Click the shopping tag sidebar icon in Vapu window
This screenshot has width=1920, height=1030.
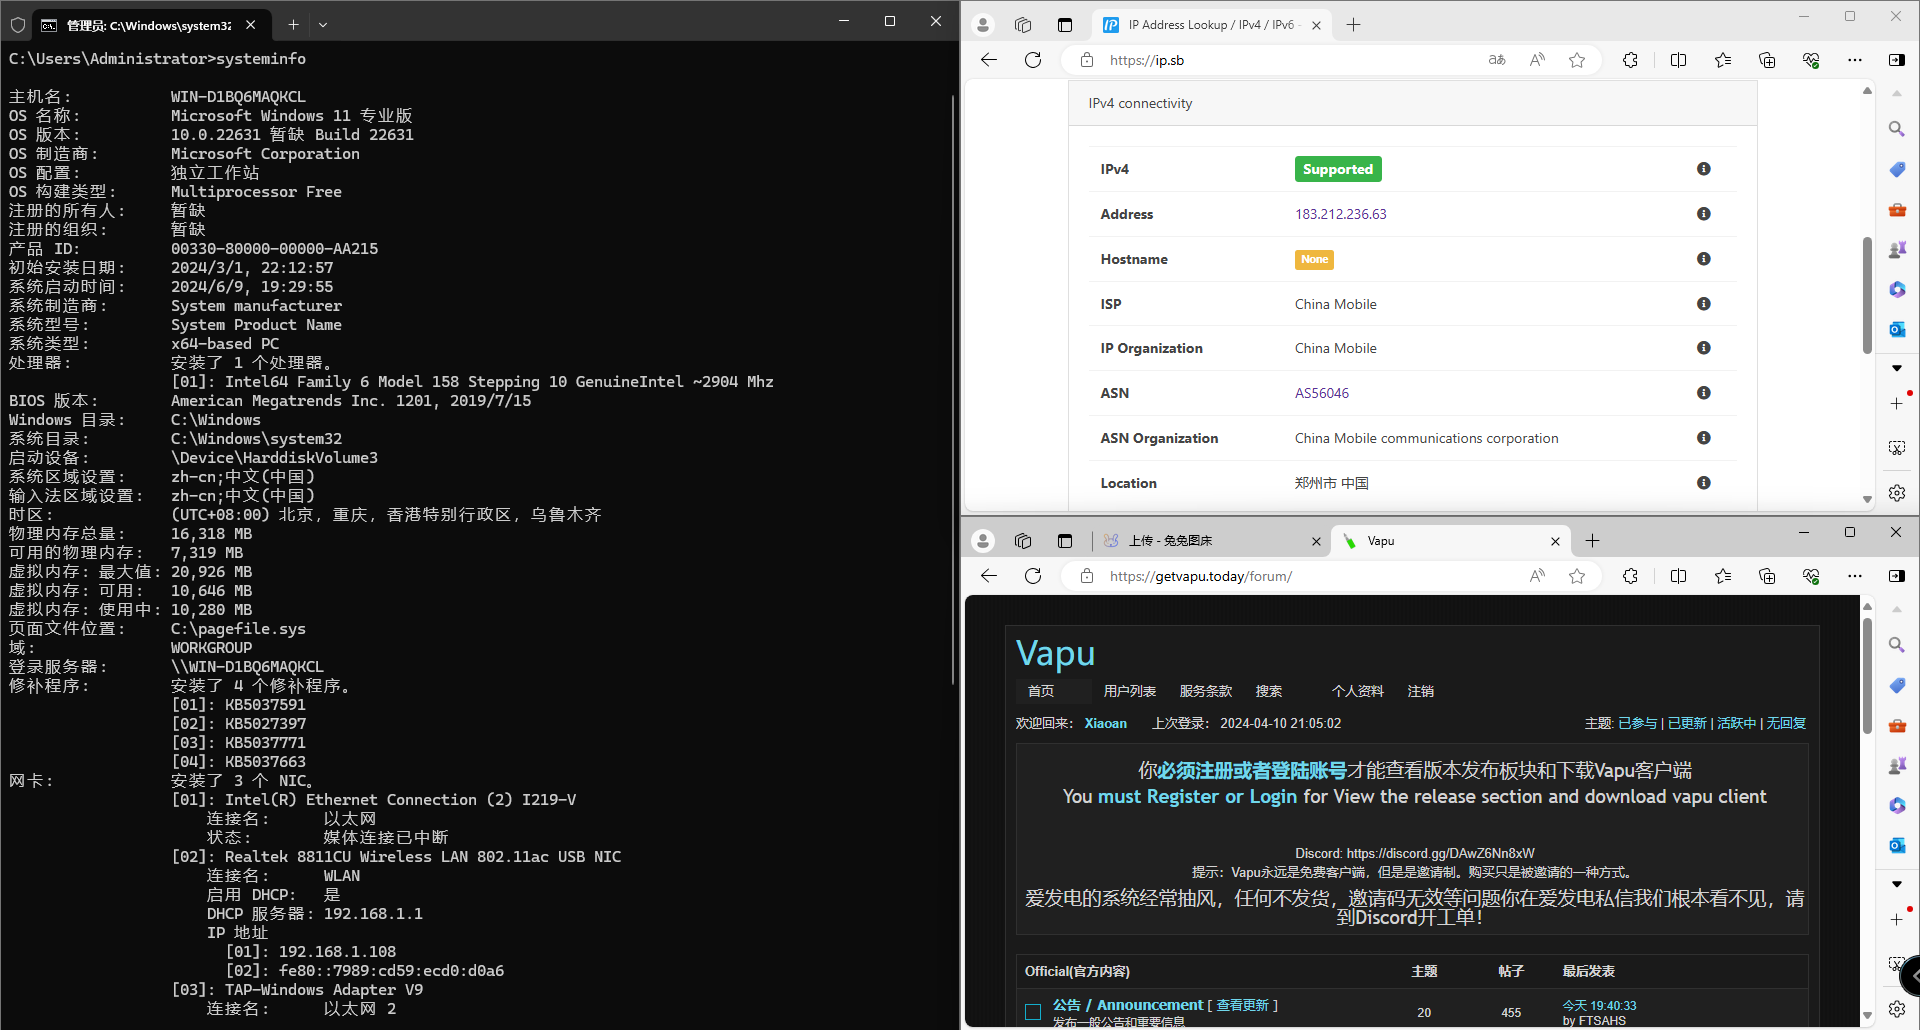click(x=1897, y=685)
